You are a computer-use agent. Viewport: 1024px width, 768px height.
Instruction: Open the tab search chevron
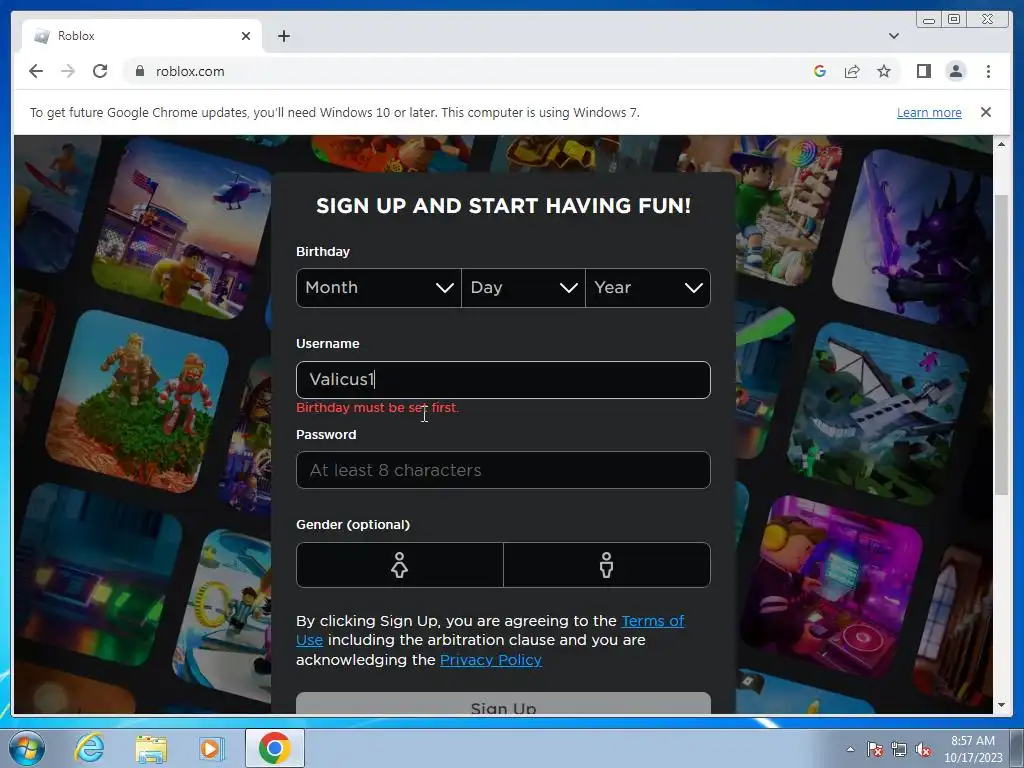click(893, 36)
